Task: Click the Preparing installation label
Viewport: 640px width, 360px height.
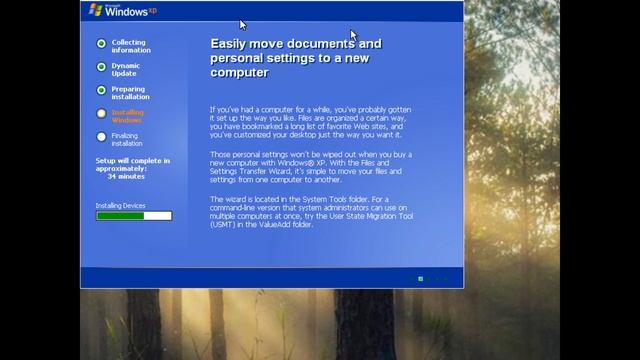Action: (x=131, y=93)
